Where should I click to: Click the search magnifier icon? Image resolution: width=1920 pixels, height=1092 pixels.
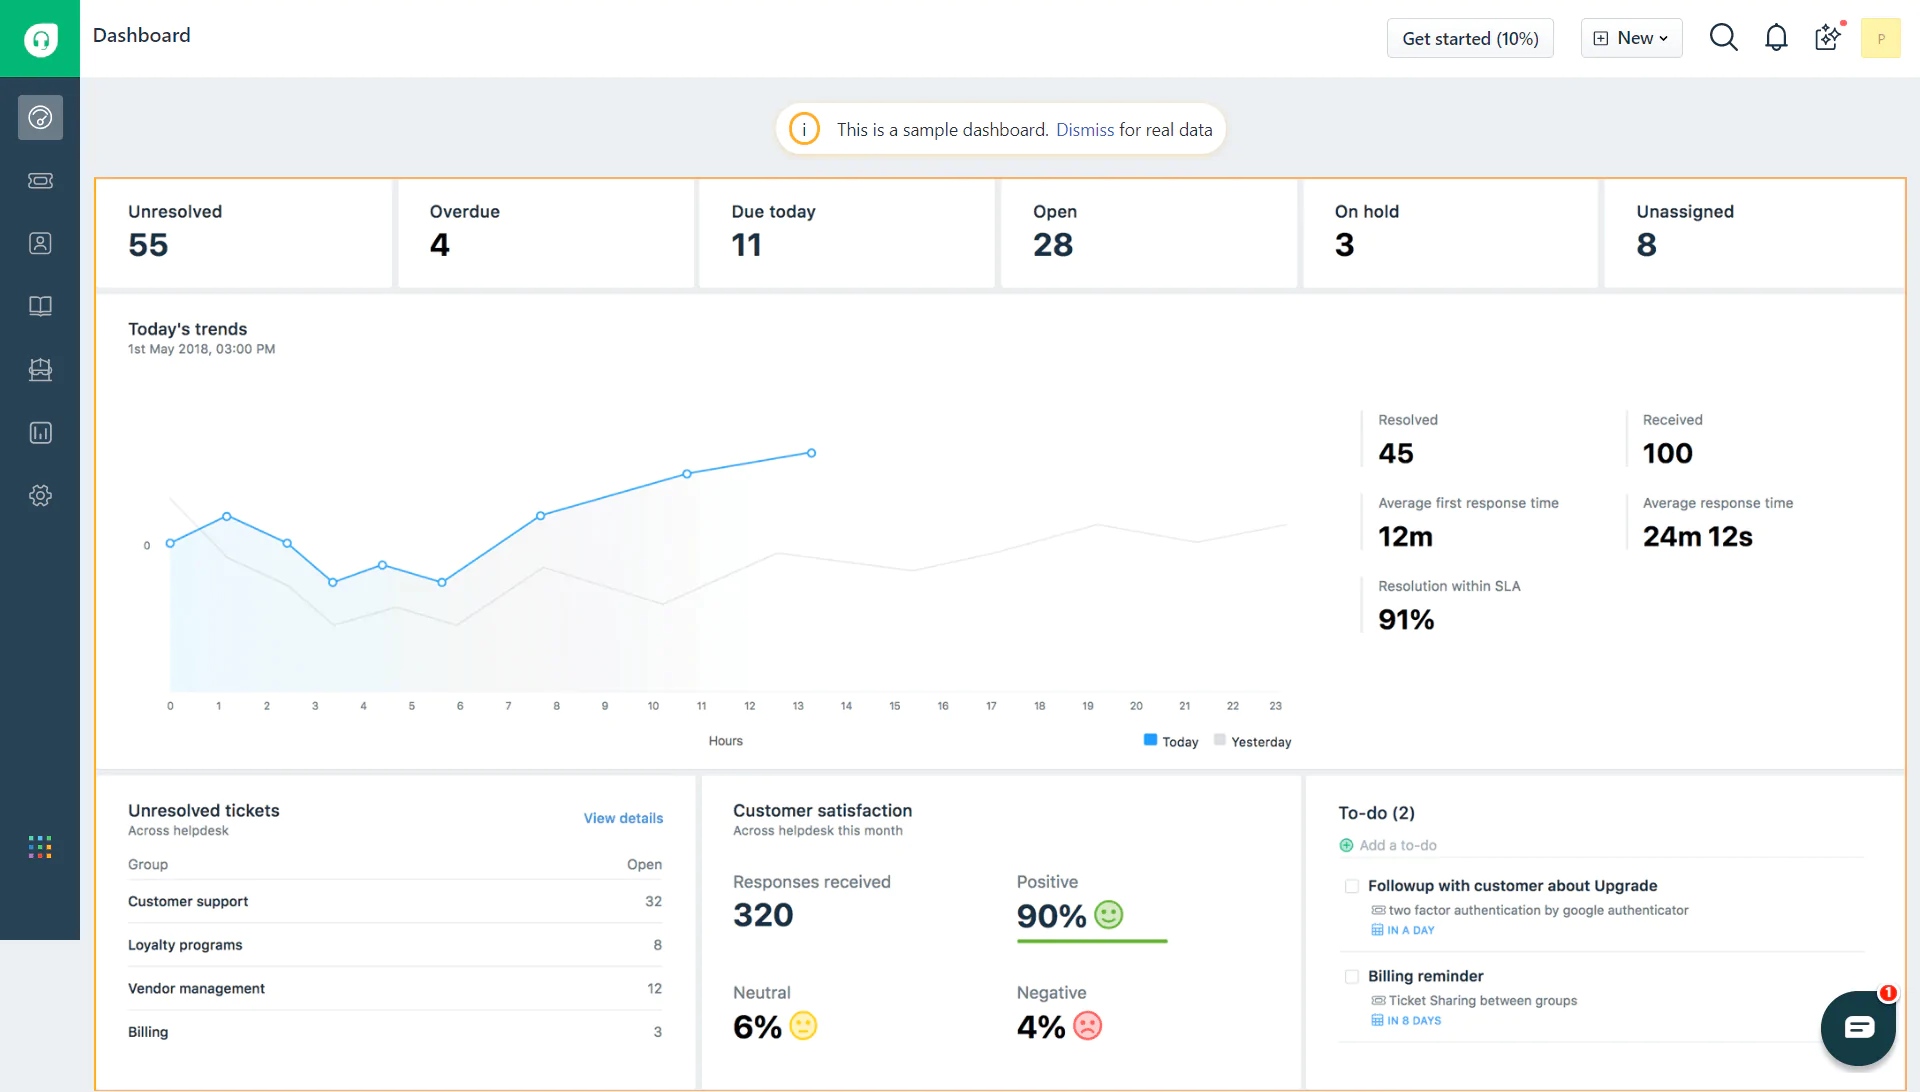coord(1723,38)
